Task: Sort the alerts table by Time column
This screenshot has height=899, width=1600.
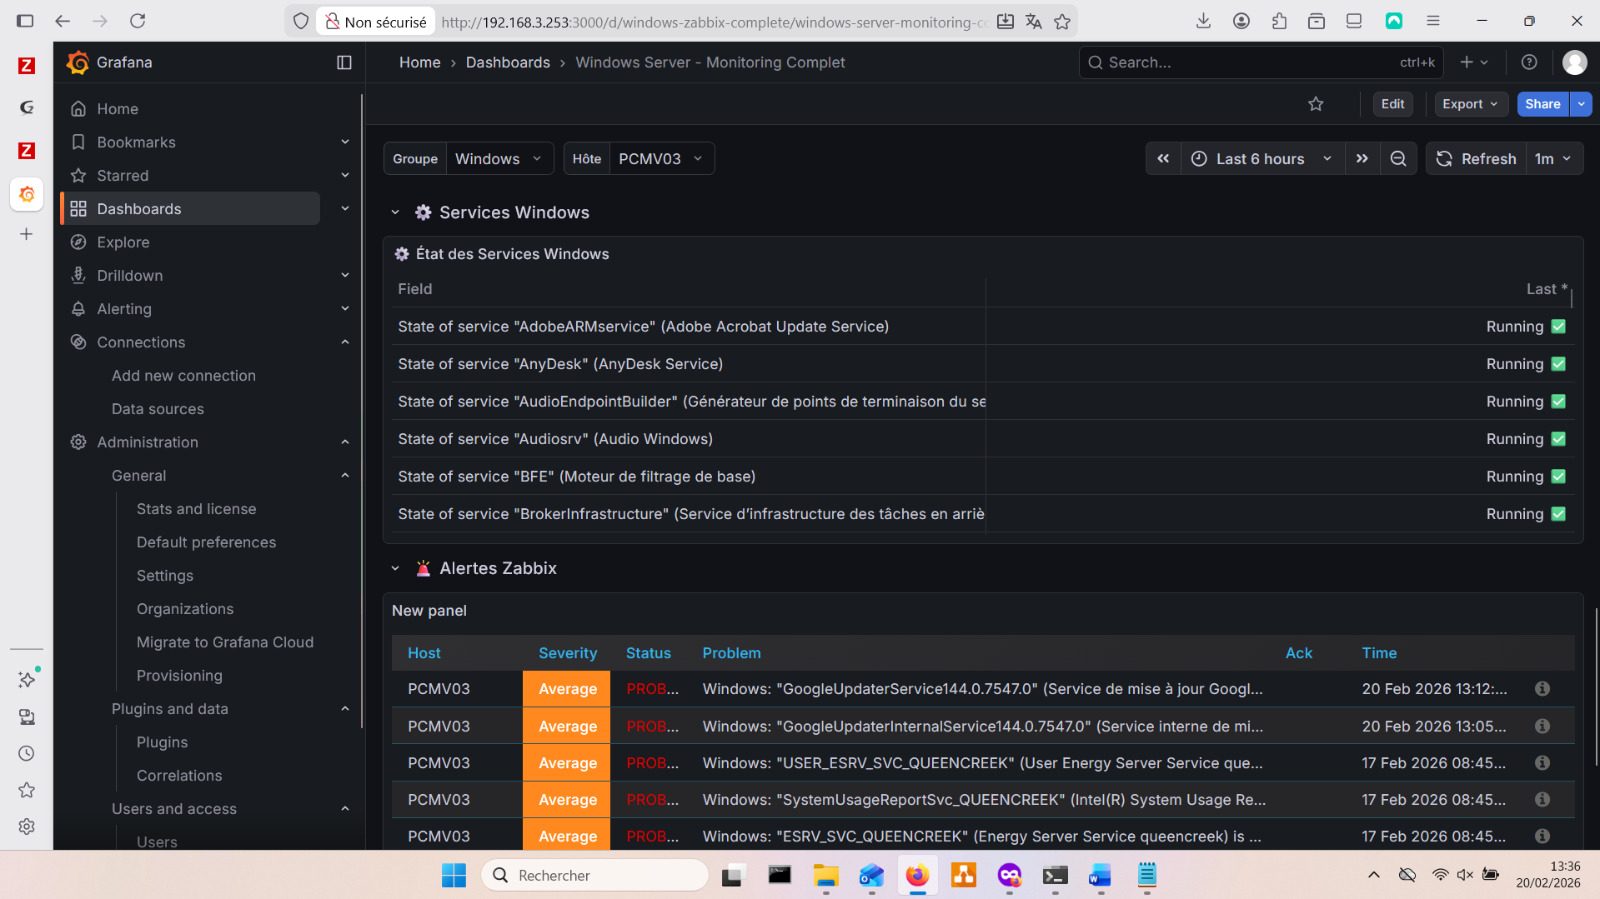Action: (x=1379, y=653)
